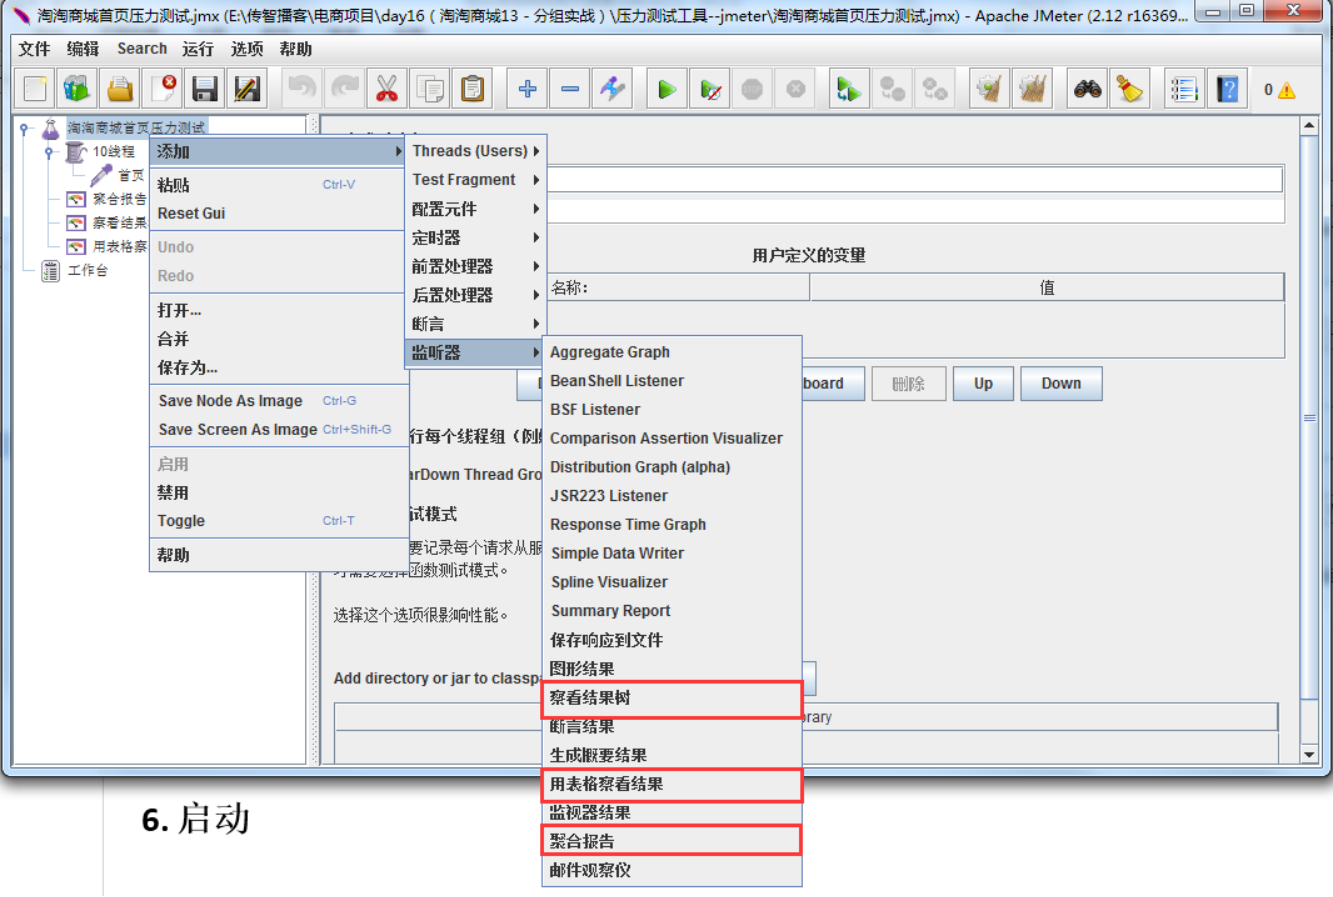Click the blue Help question-mark icon
Image resolution: width=1333 pixels, height=897 pixels.
[x=1227, y=89]
